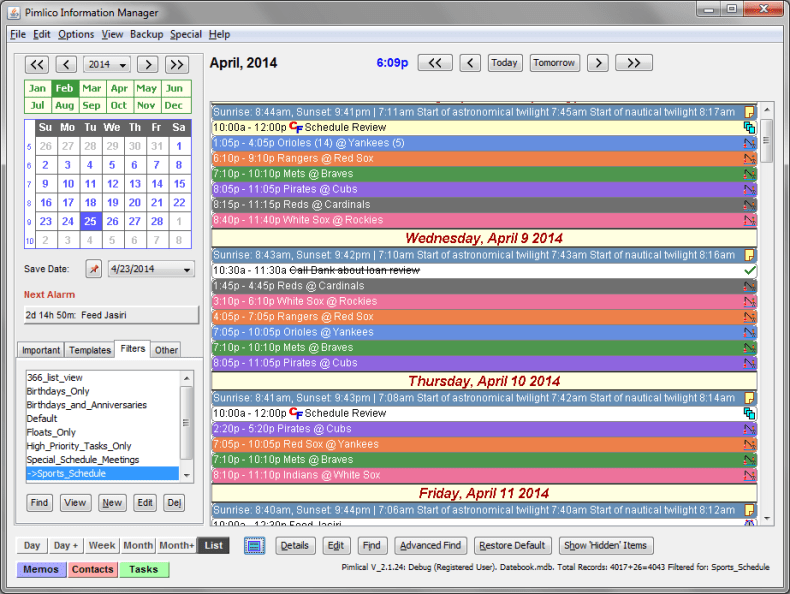
Task: Click repeat icon on April 10 Schedule Review row
Action: (749, 414)
